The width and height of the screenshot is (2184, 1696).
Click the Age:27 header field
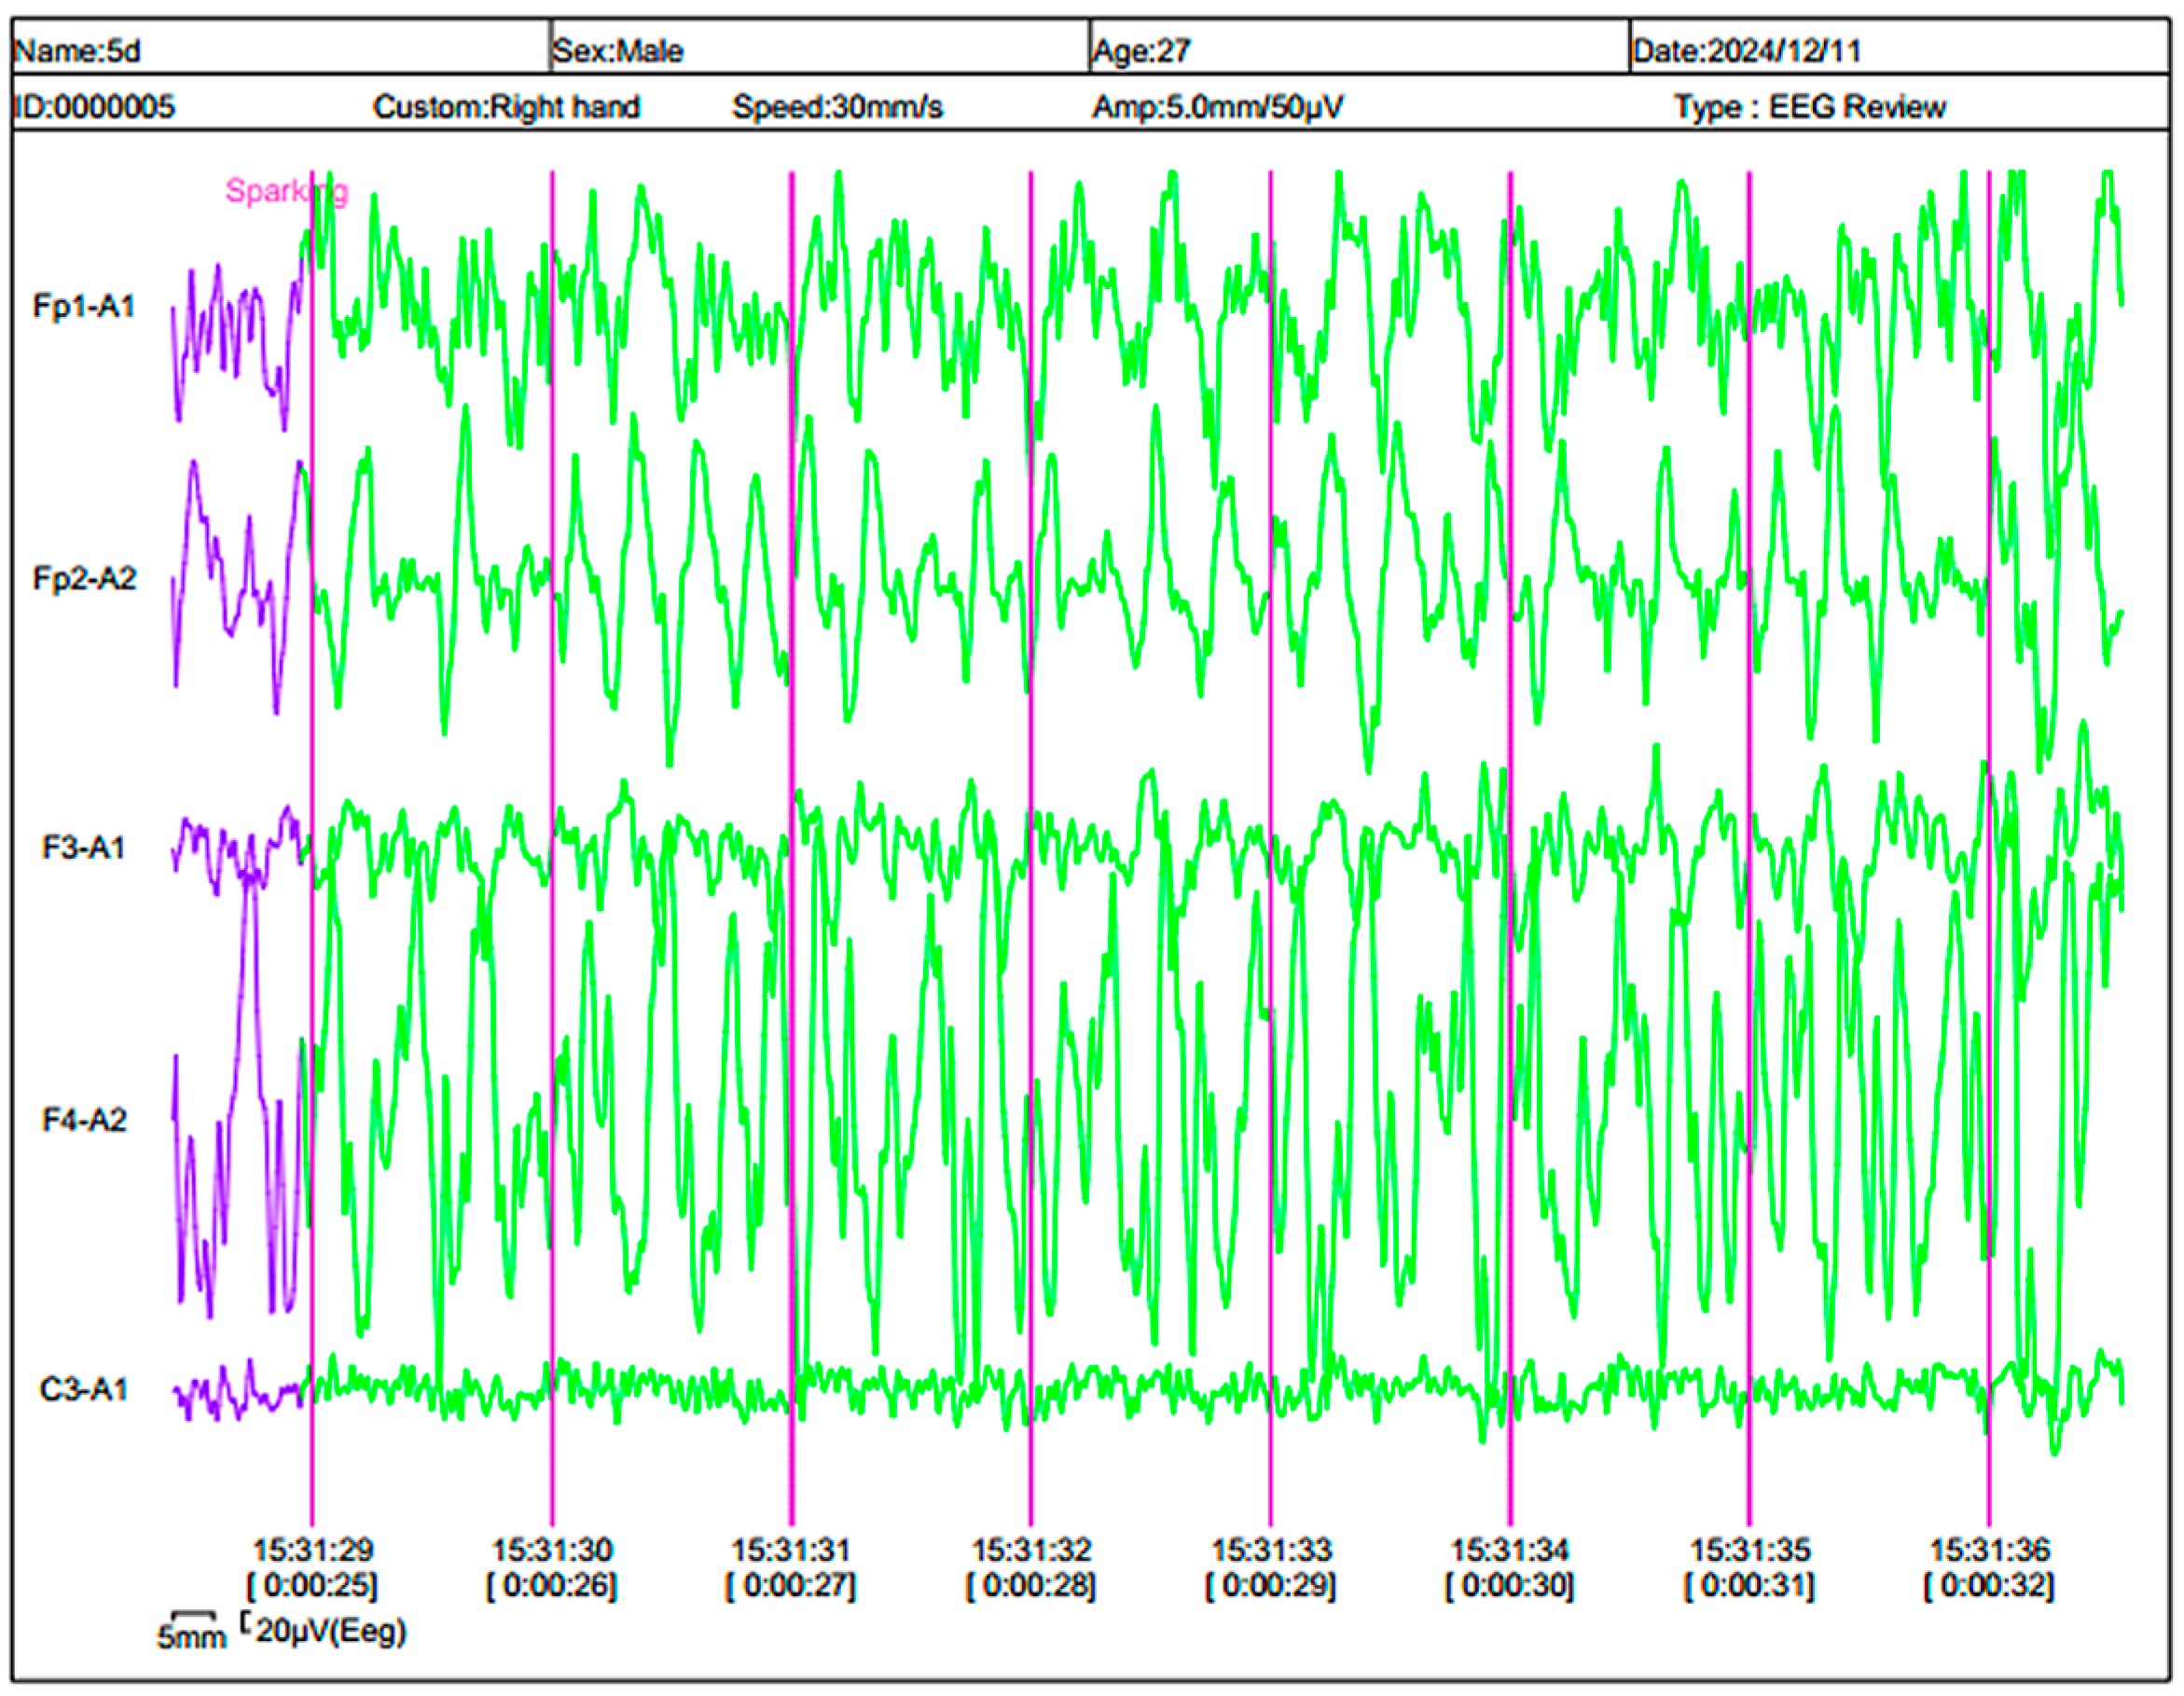(1141, 51)
